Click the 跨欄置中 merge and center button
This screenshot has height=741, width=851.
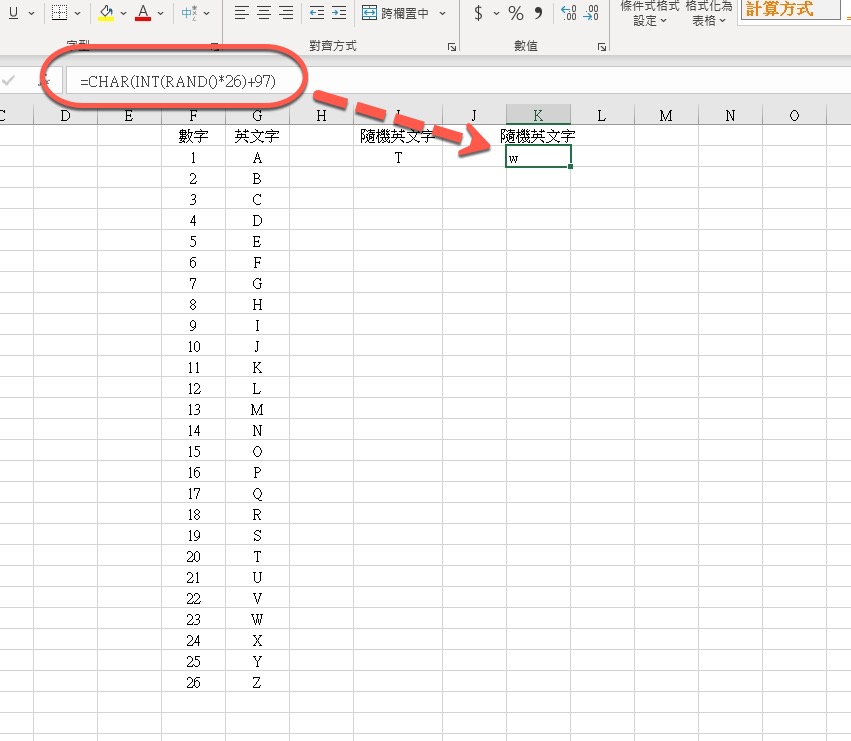tap(396, 12)
